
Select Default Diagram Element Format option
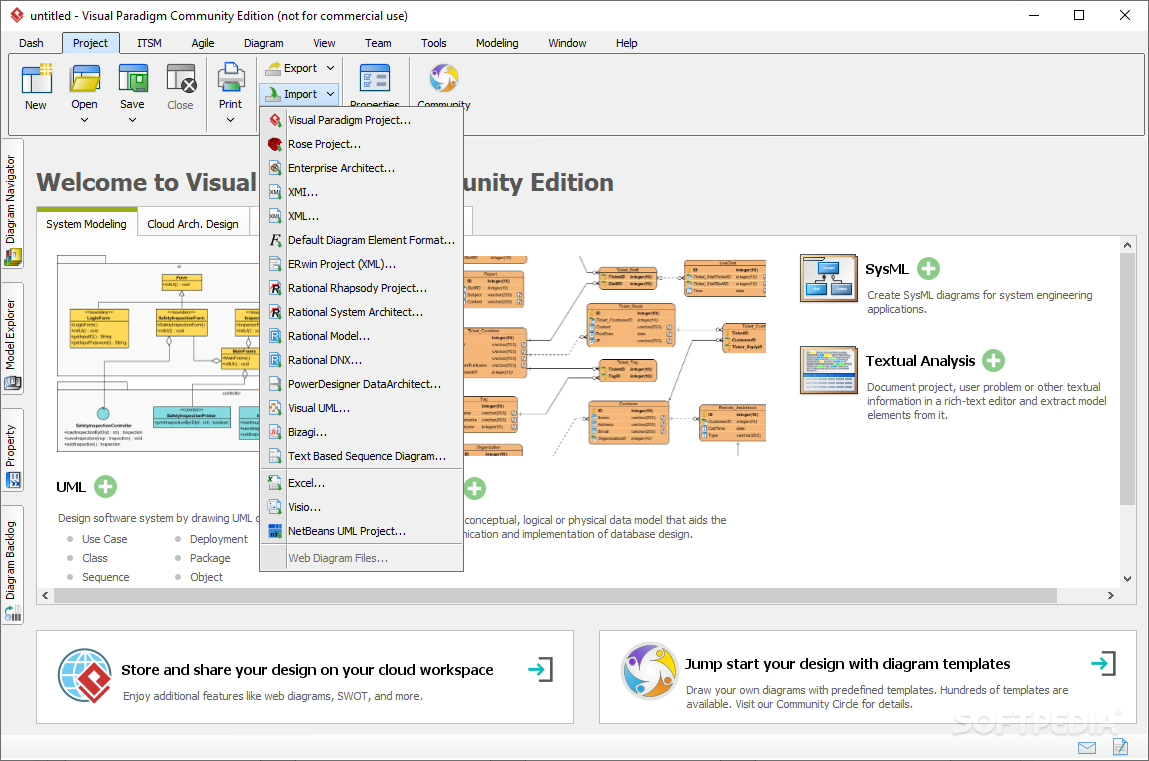pos(362,240)
